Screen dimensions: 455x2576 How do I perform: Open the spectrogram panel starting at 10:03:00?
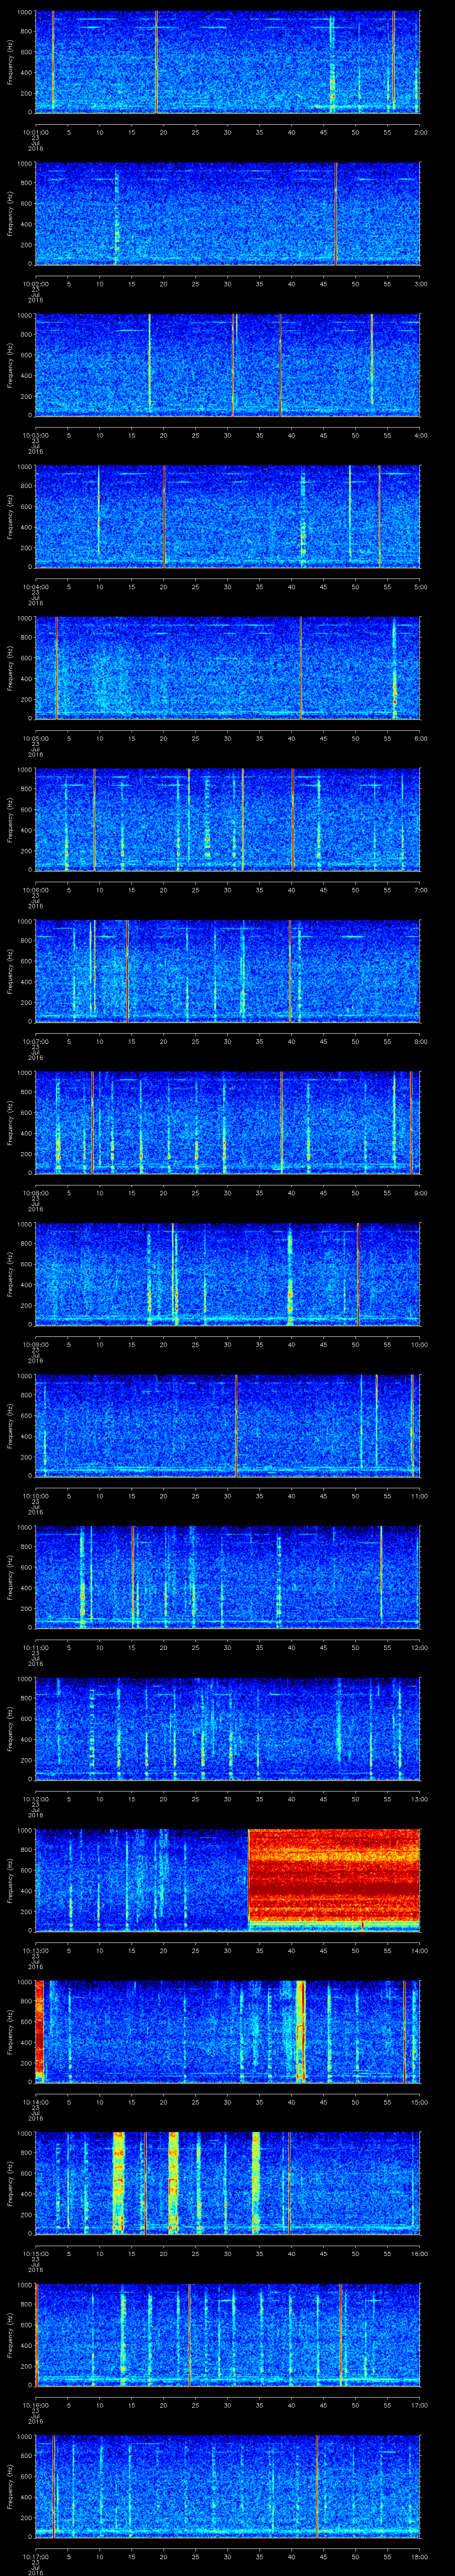click(227, 364)
